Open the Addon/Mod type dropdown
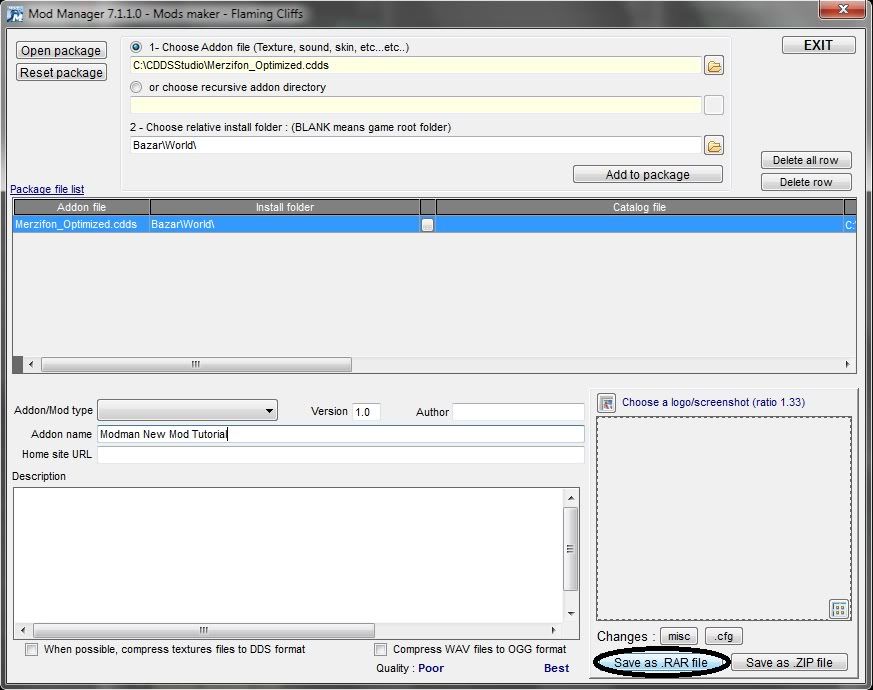 point(188,411)
